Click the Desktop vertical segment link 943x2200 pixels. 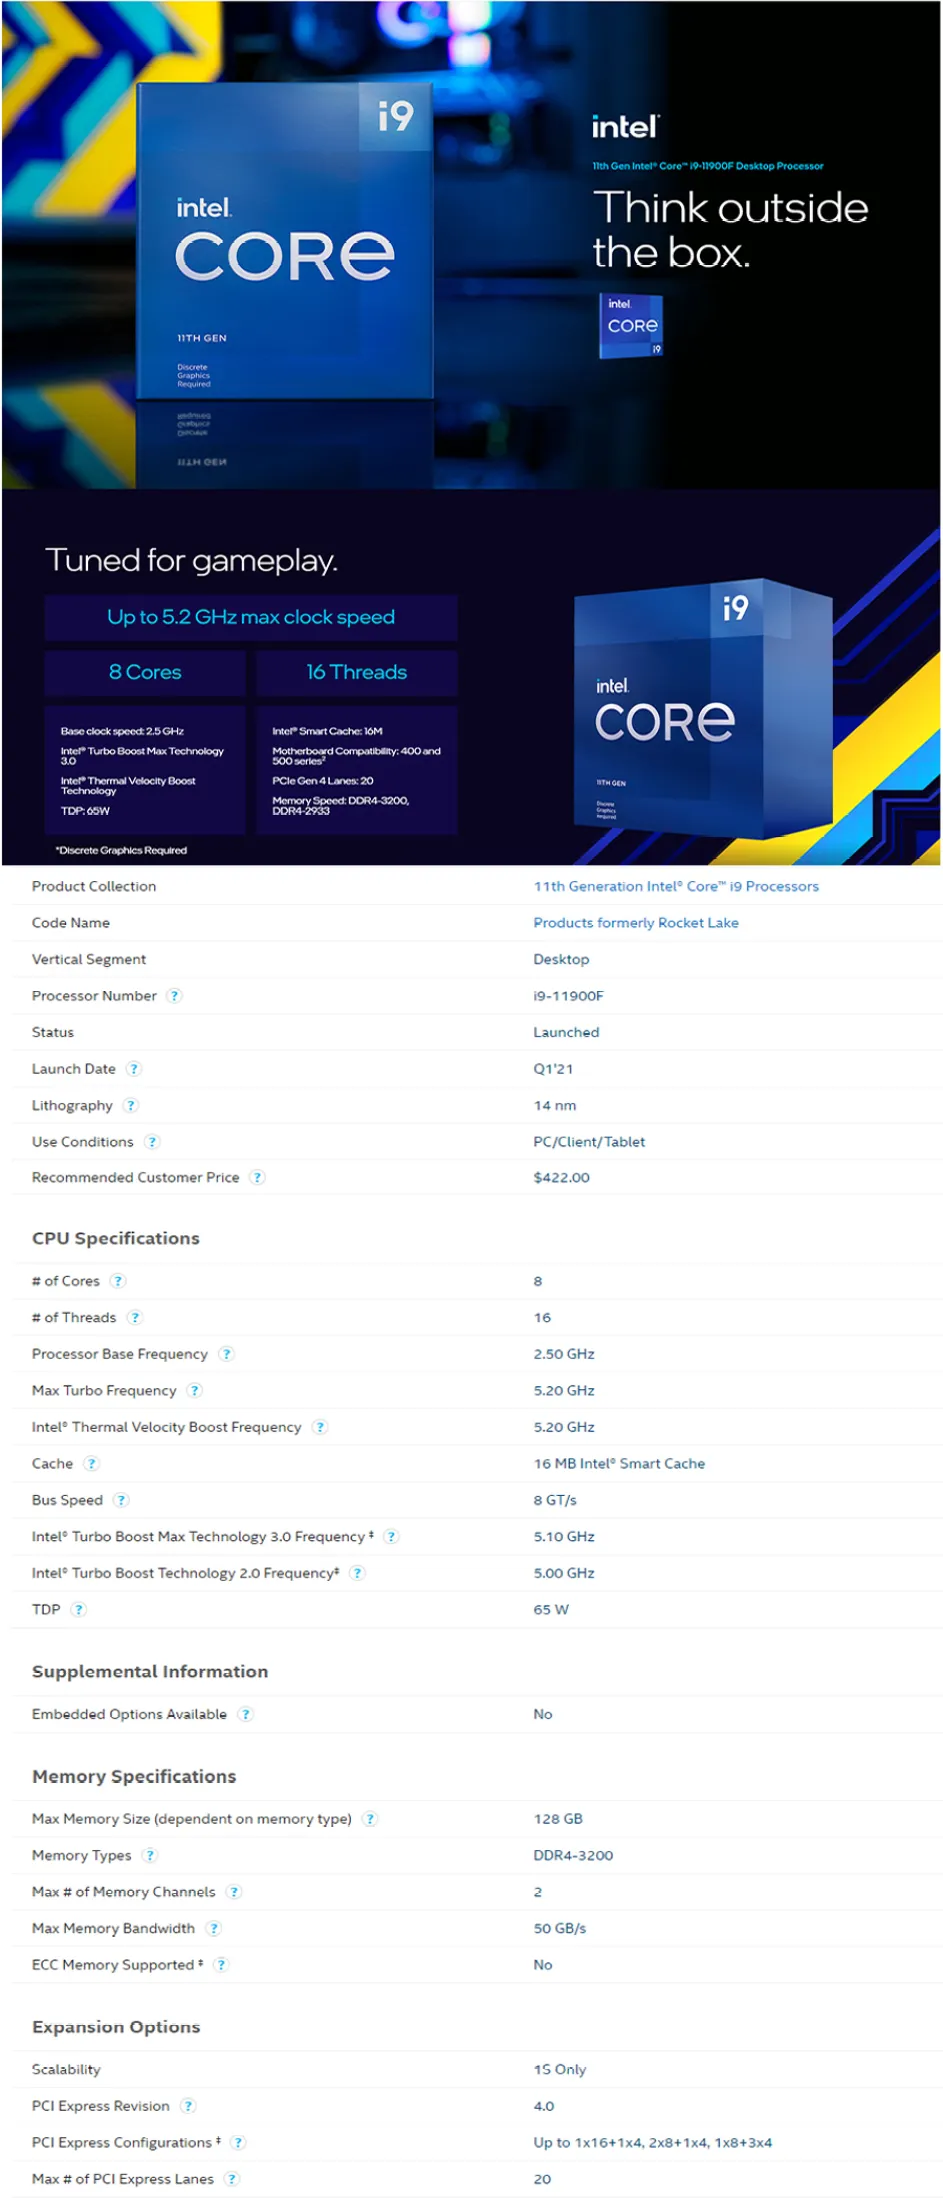561,959
